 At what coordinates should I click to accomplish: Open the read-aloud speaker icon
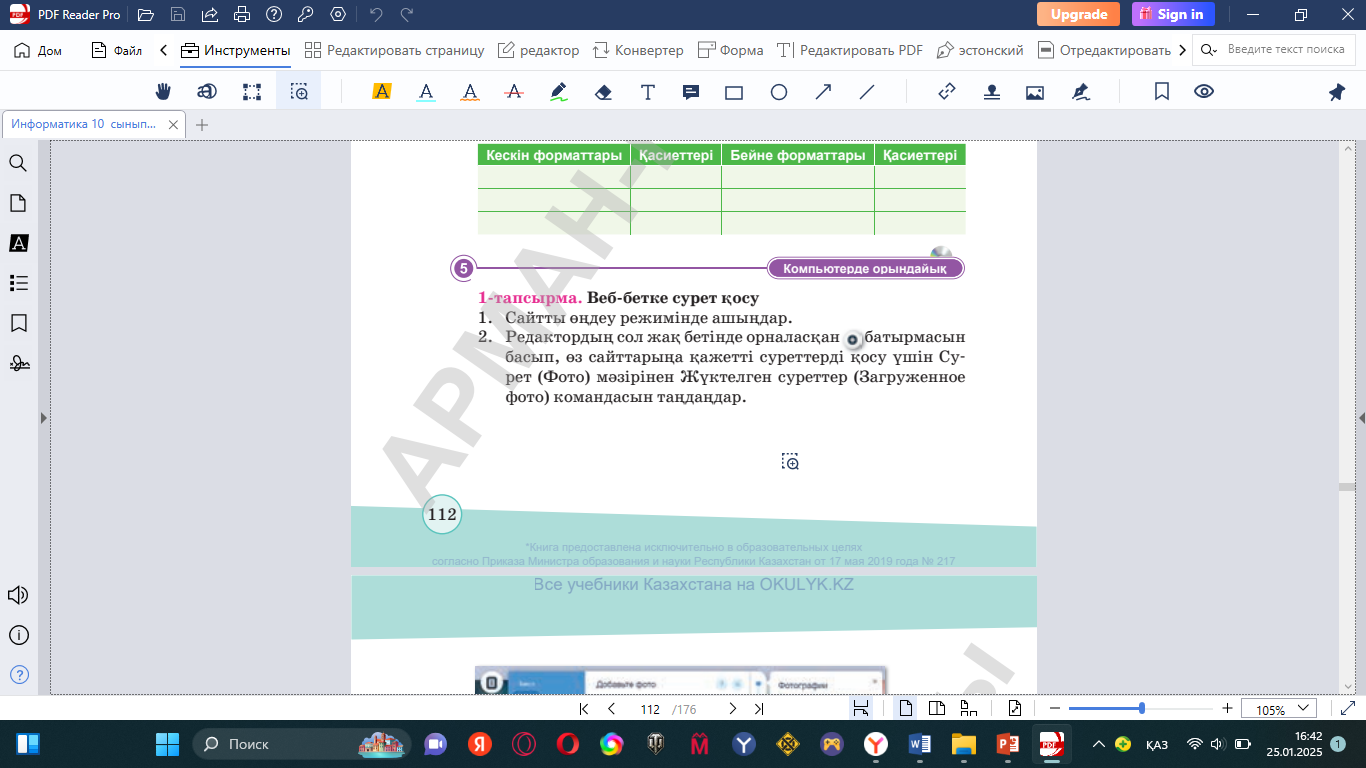18,595
